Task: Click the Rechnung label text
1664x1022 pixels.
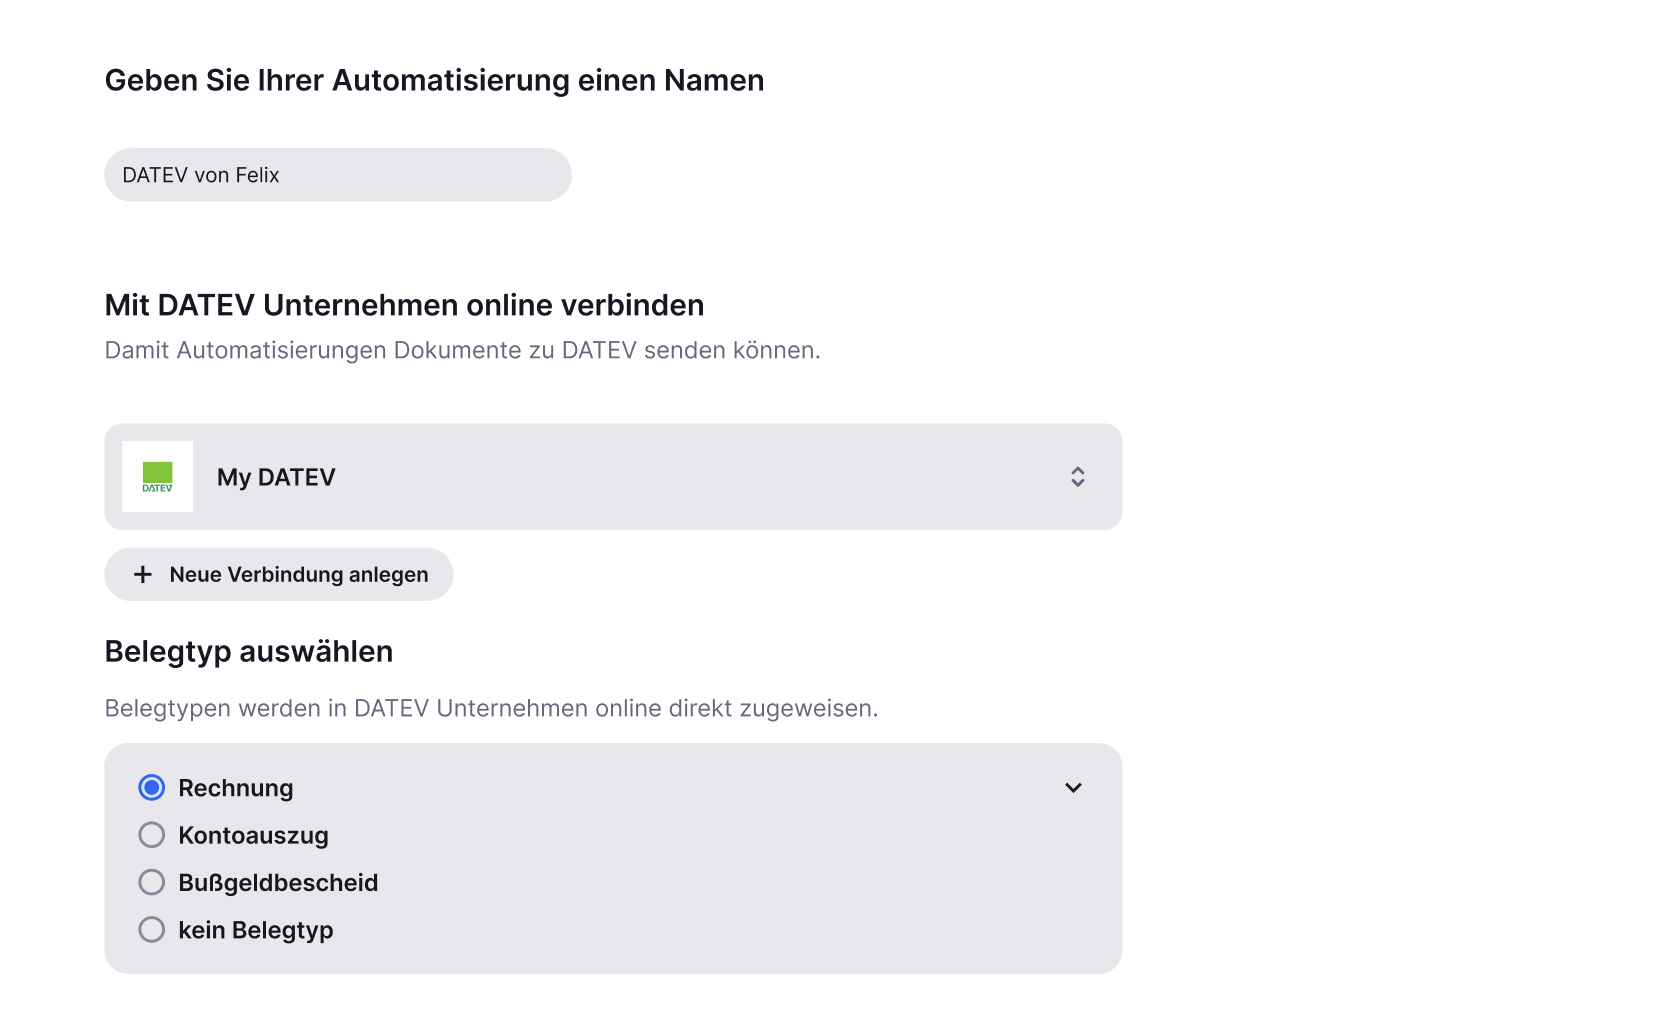Action: [x=236, y=788]
